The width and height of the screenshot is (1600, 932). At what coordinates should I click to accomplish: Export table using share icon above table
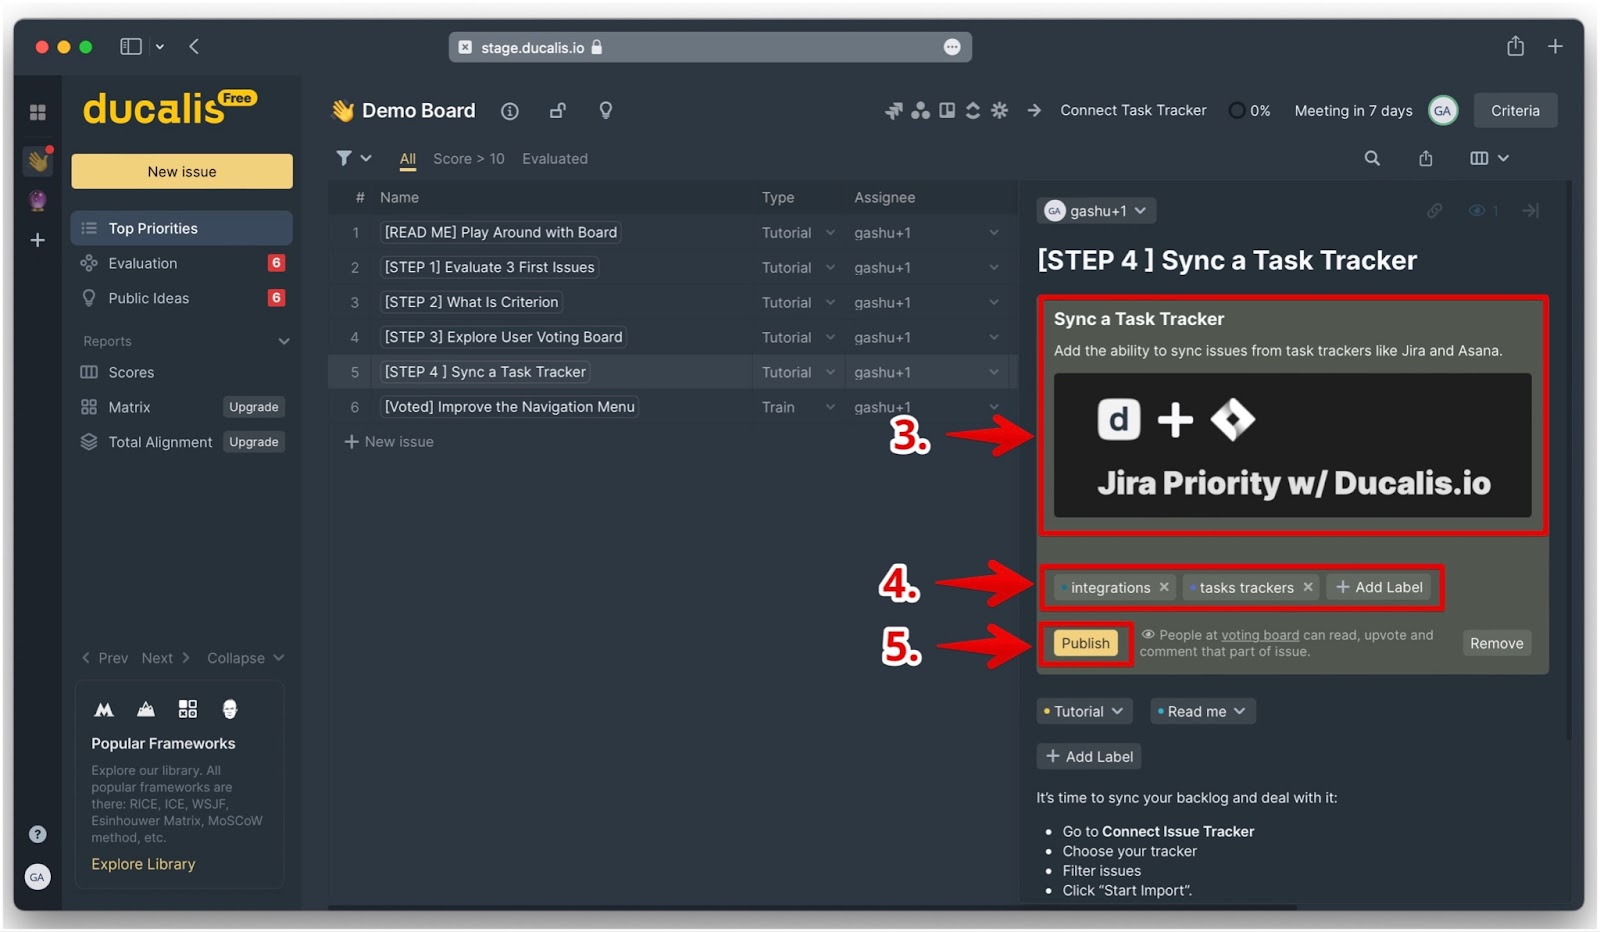click(1426, 158)
